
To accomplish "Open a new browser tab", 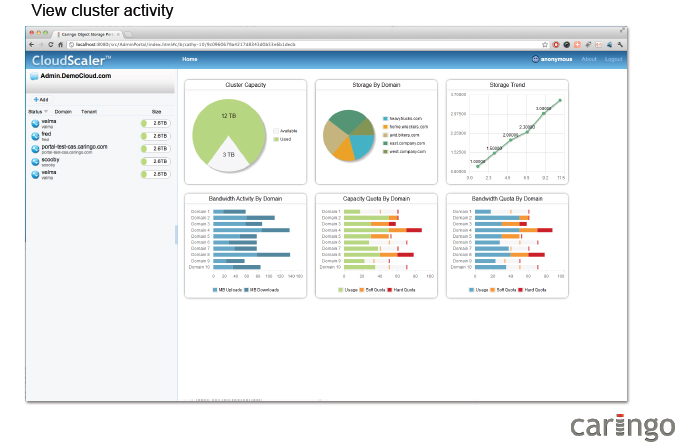I will (x=129, y=34).
